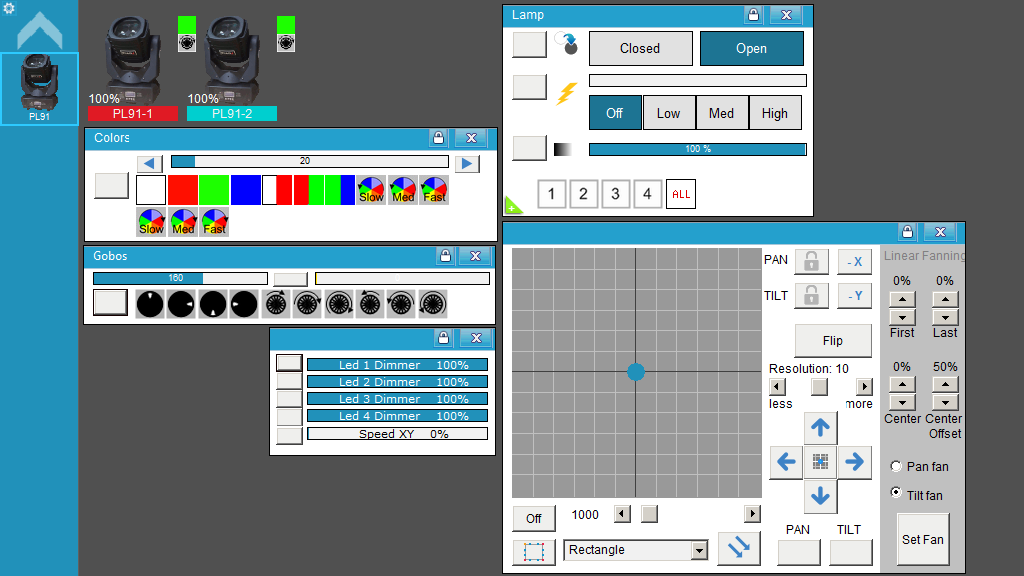Viewport: 1024px width, 576px height.
Task: Set shutter to Closed
Action: coord(641,48)
